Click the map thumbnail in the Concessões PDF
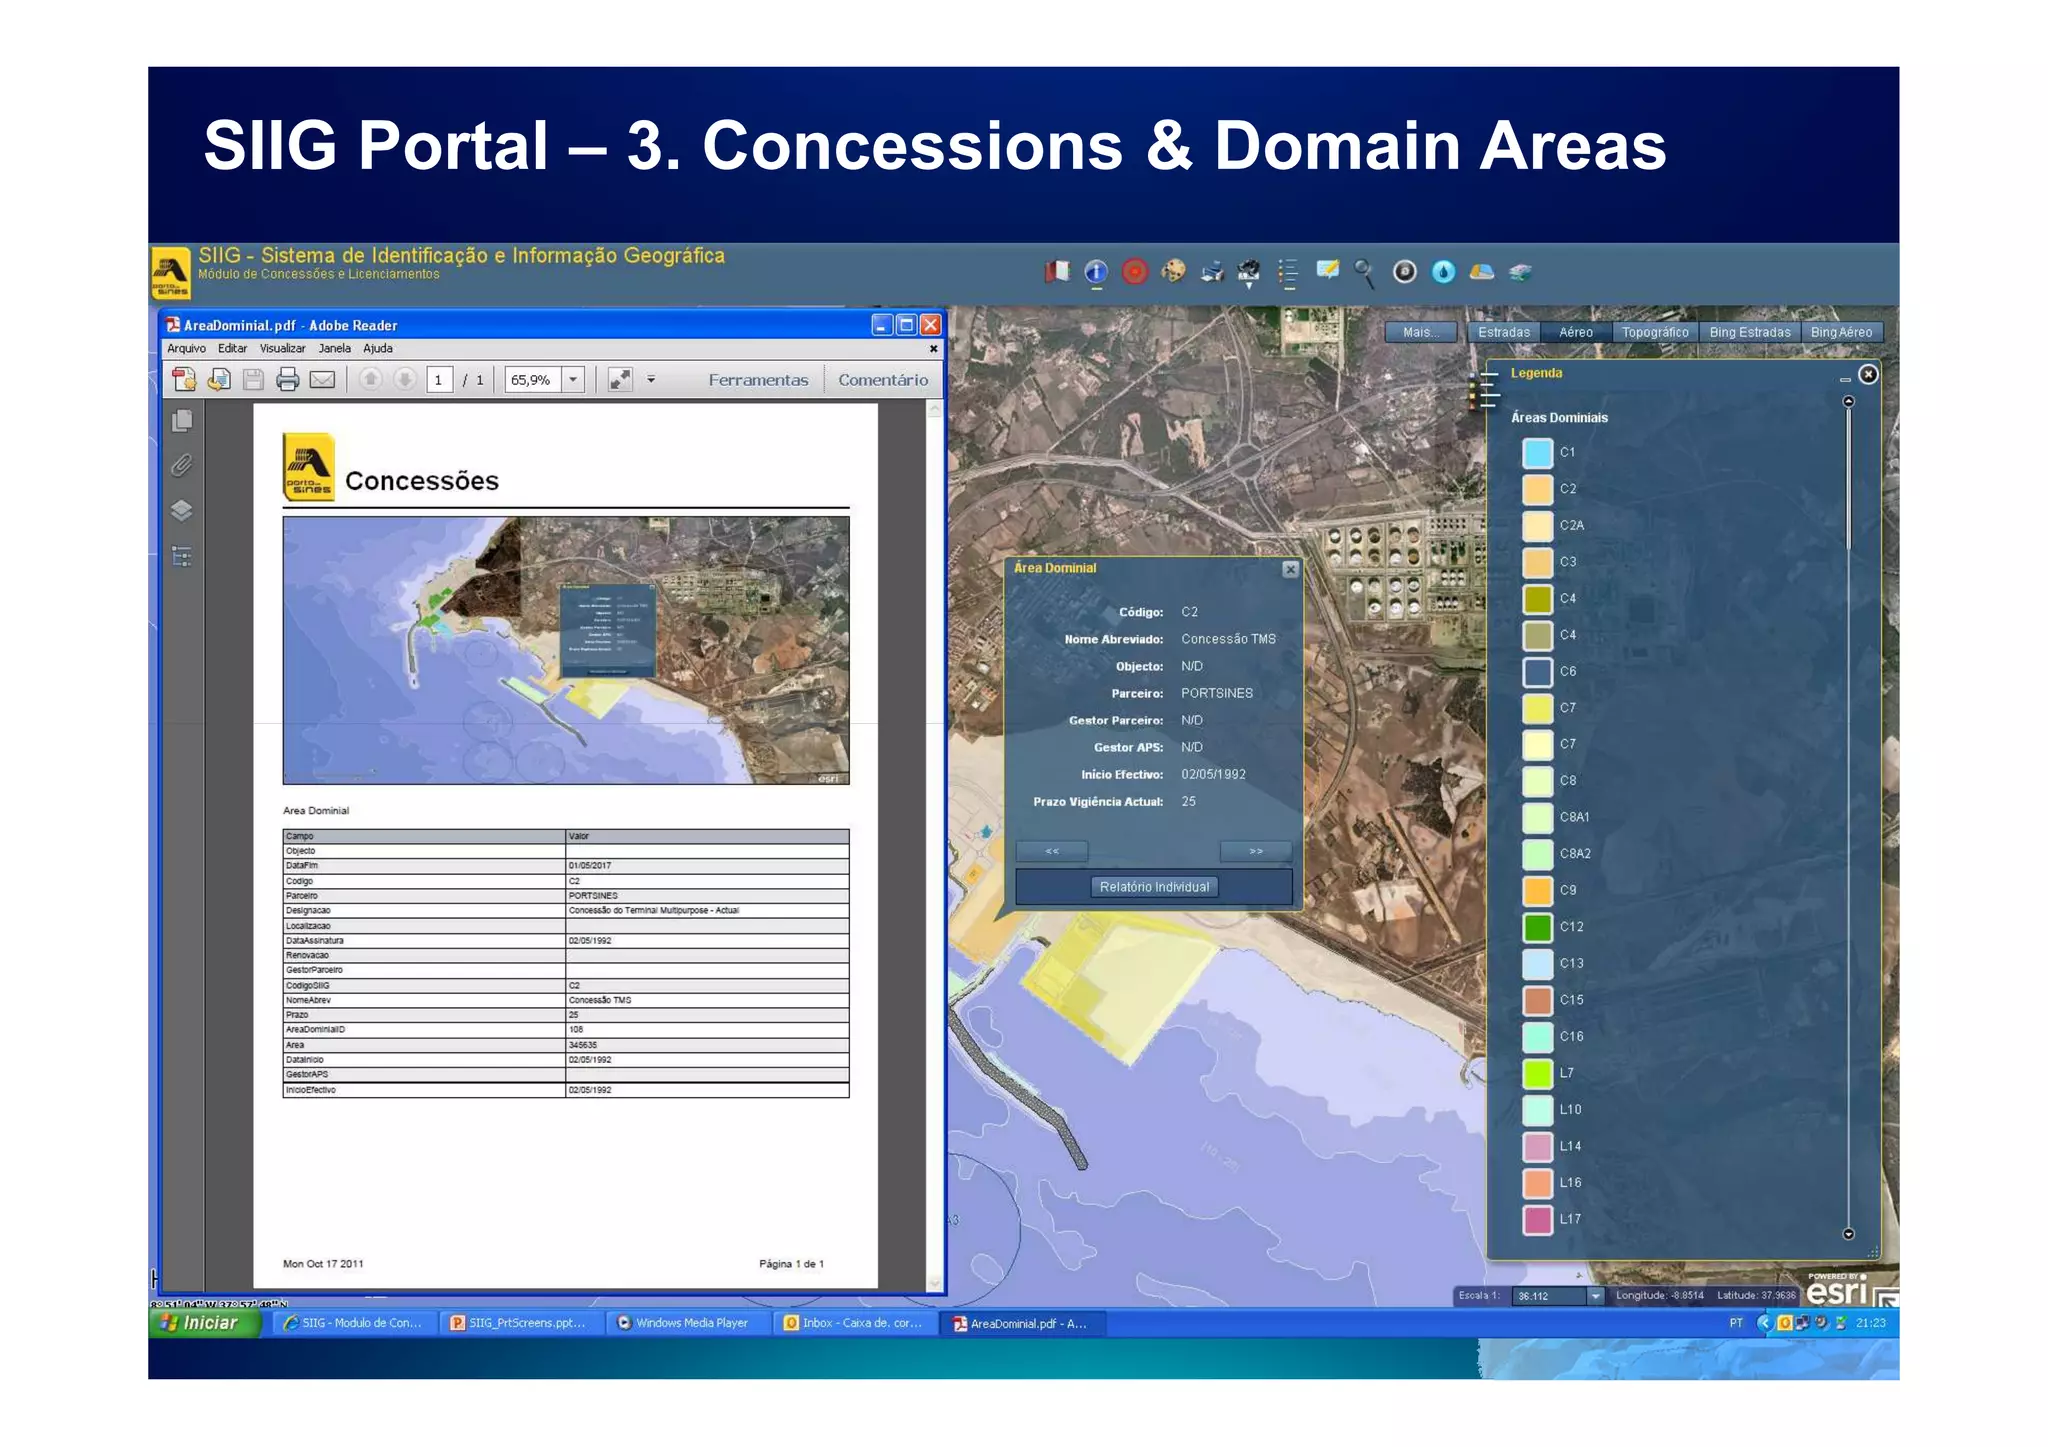This screenshot has height=1447, width=2048. 566,650
